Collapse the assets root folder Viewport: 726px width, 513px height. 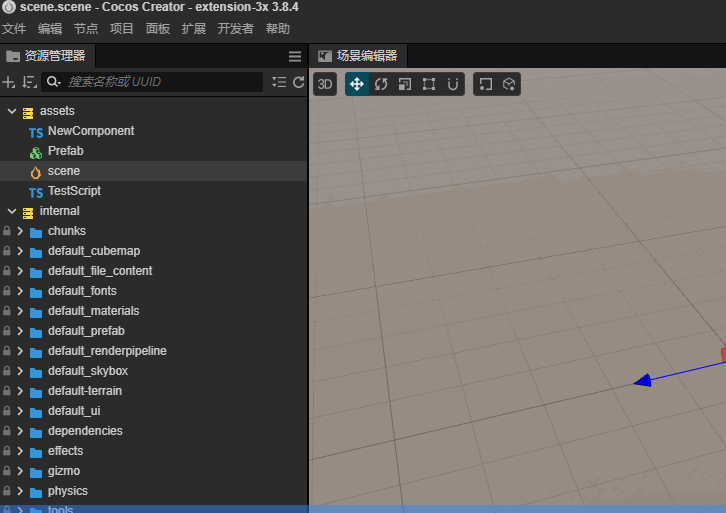pos(12,111)
